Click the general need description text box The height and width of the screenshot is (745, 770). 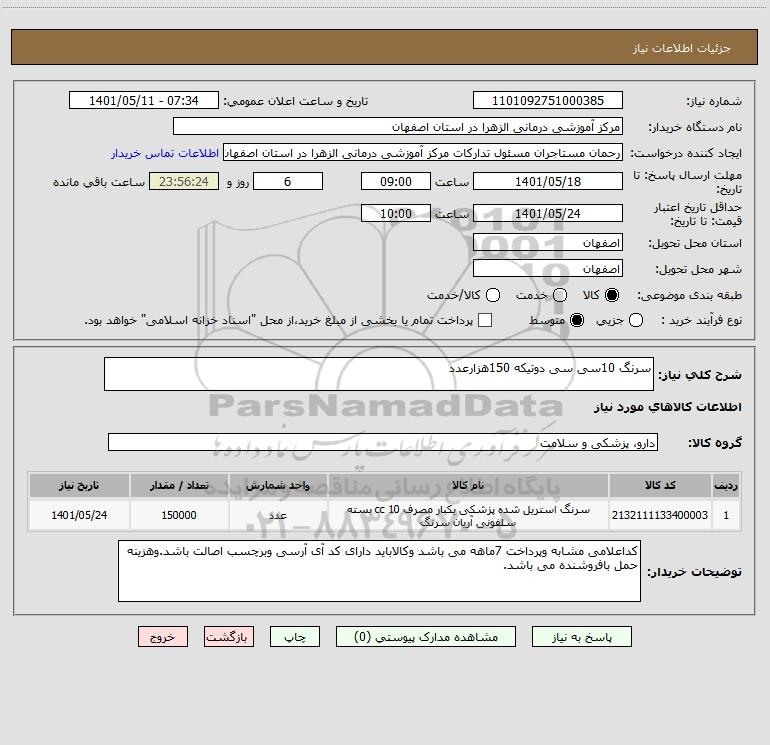point(379,374)
